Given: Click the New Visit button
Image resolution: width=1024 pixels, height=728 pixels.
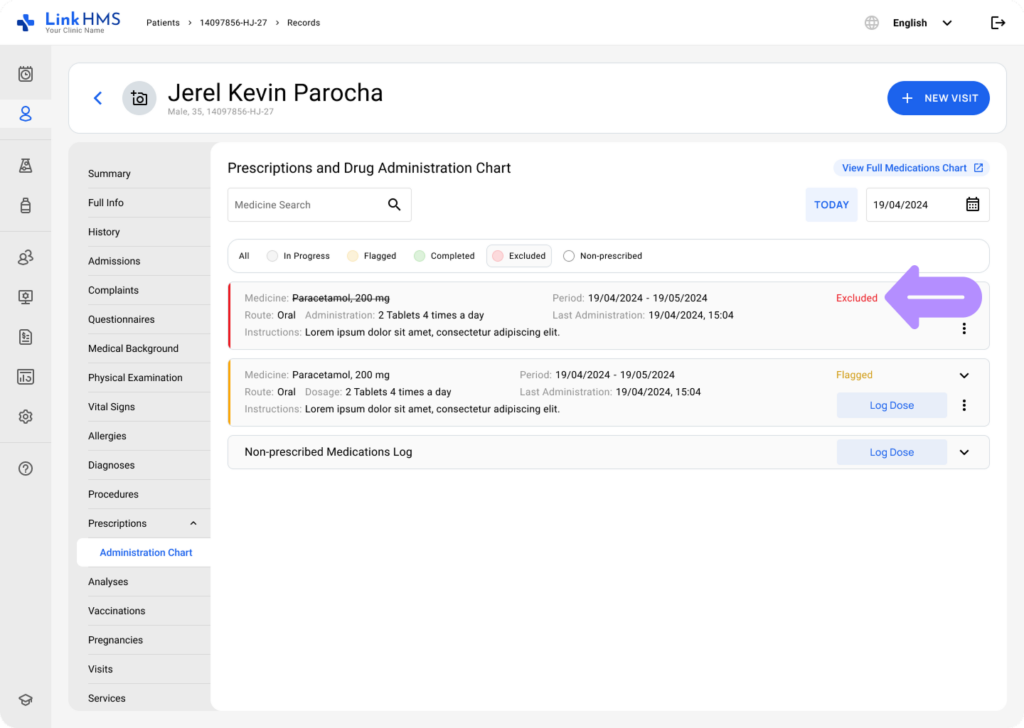Looking at the screenshot, I should click(x=938, y=98).
